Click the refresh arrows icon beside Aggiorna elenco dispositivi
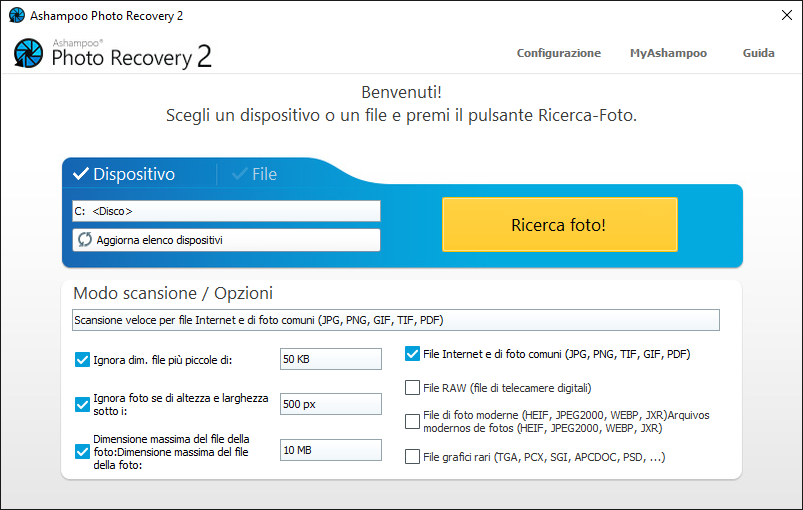Image resolution: width=803 pixels, height=510 pixels. pyautogui.click(x=85, y=240)
